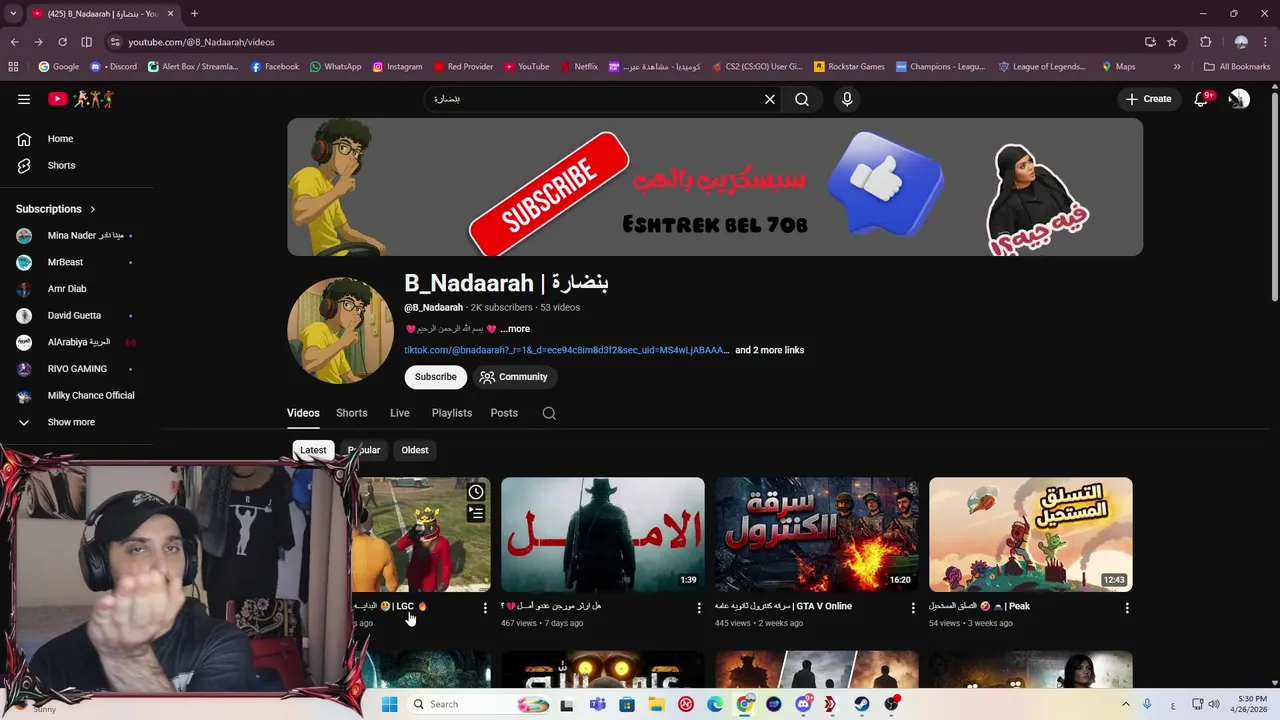The image size is (1280, 720).
Task: Select the Latest filter chip
Action: click(x=313, y=450)
